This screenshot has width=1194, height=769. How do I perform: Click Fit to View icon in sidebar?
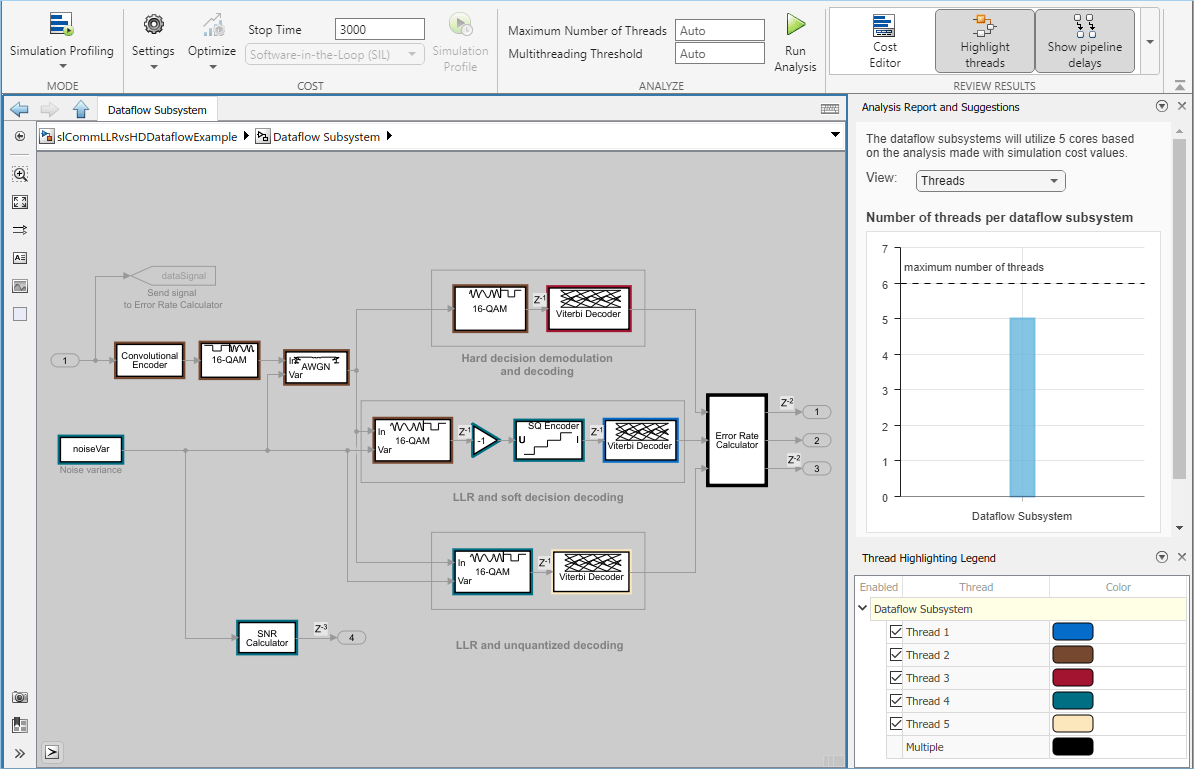20,202
